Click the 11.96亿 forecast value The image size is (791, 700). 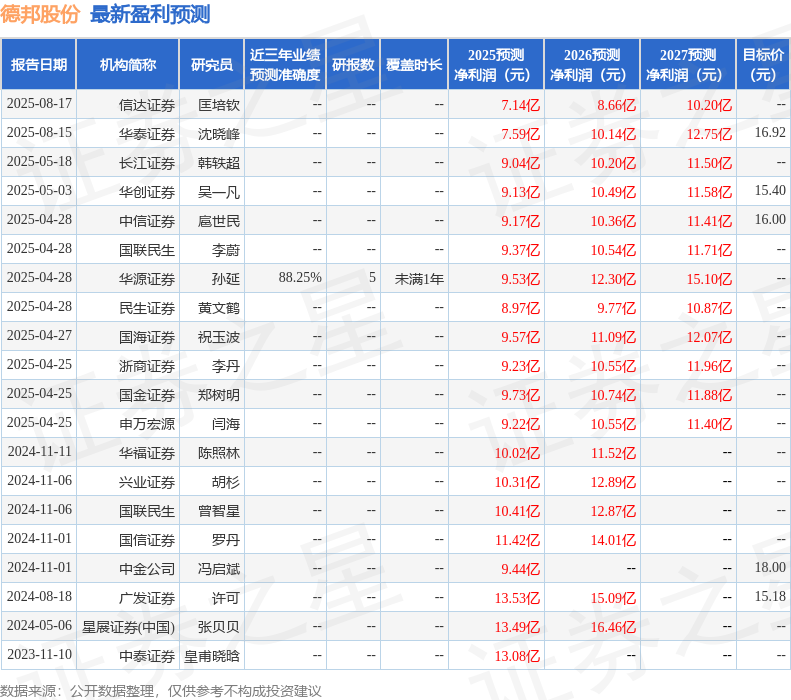point(709,366)
